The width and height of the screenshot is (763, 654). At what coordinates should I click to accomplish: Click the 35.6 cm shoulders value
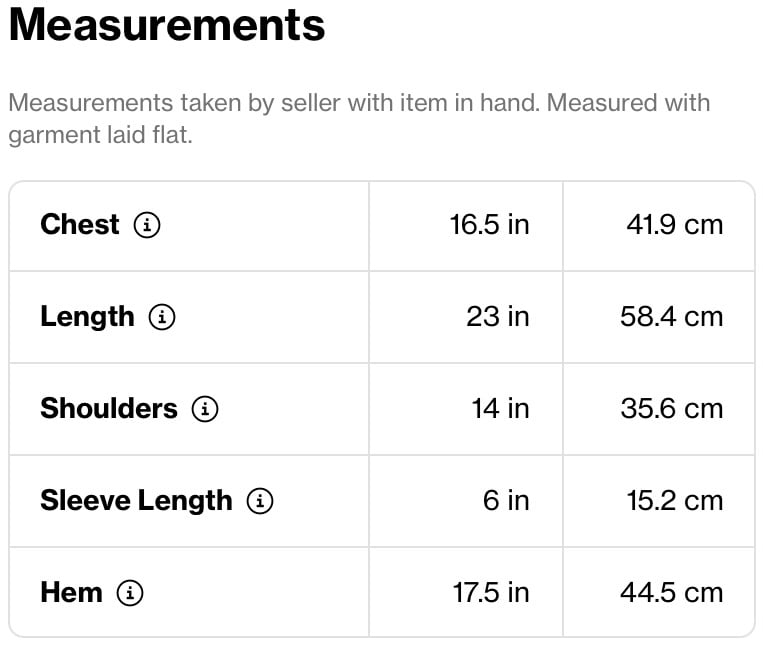pos(672,409)
